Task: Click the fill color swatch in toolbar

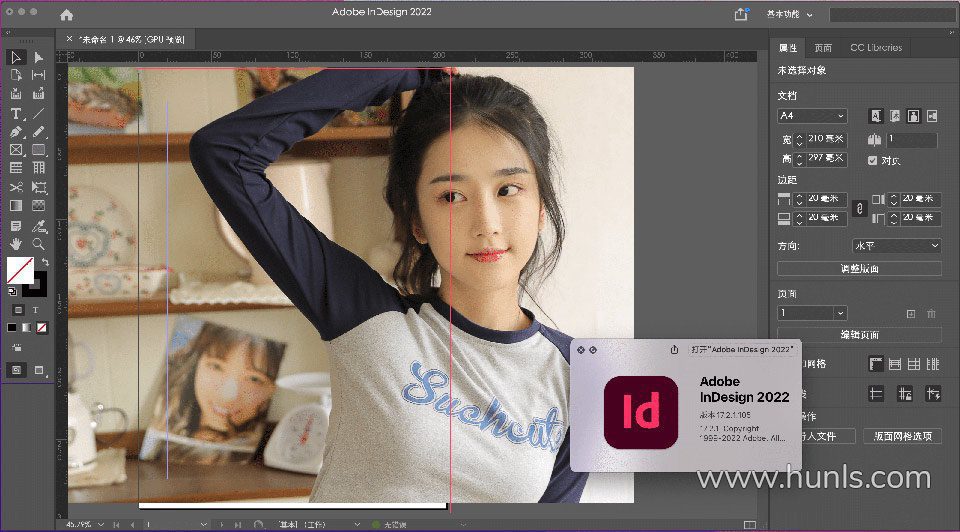Action: pos(18,270)
